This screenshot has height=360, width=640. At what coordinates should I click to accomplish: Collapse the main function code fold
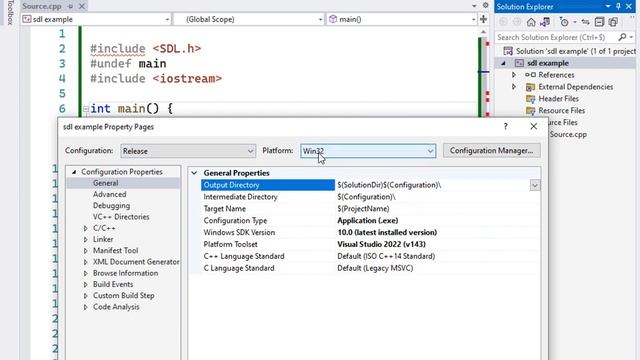(x=85, y=109)
